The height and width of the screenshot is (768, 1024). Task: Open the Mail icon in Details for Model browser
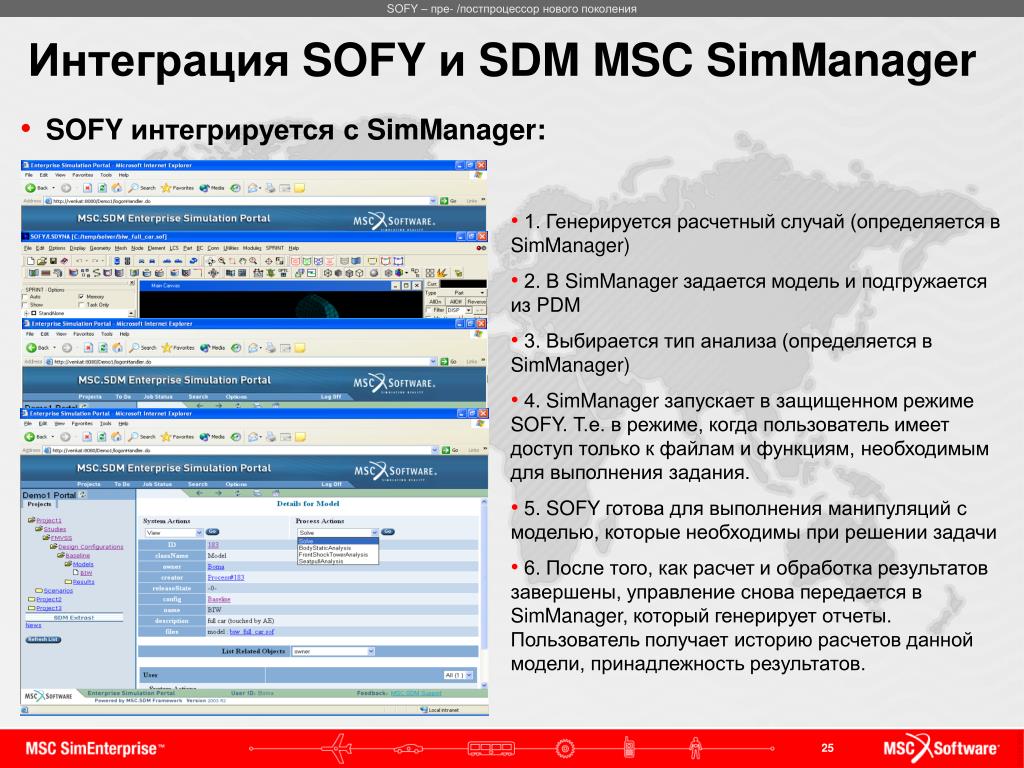pos(255,436)
